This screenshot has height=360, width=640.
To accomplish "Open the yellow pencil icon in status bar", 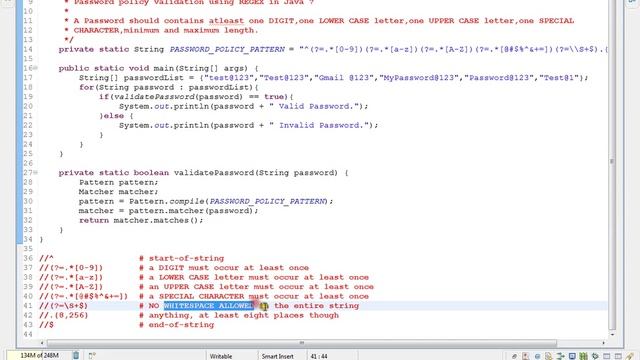I will [x=630, y=356].
